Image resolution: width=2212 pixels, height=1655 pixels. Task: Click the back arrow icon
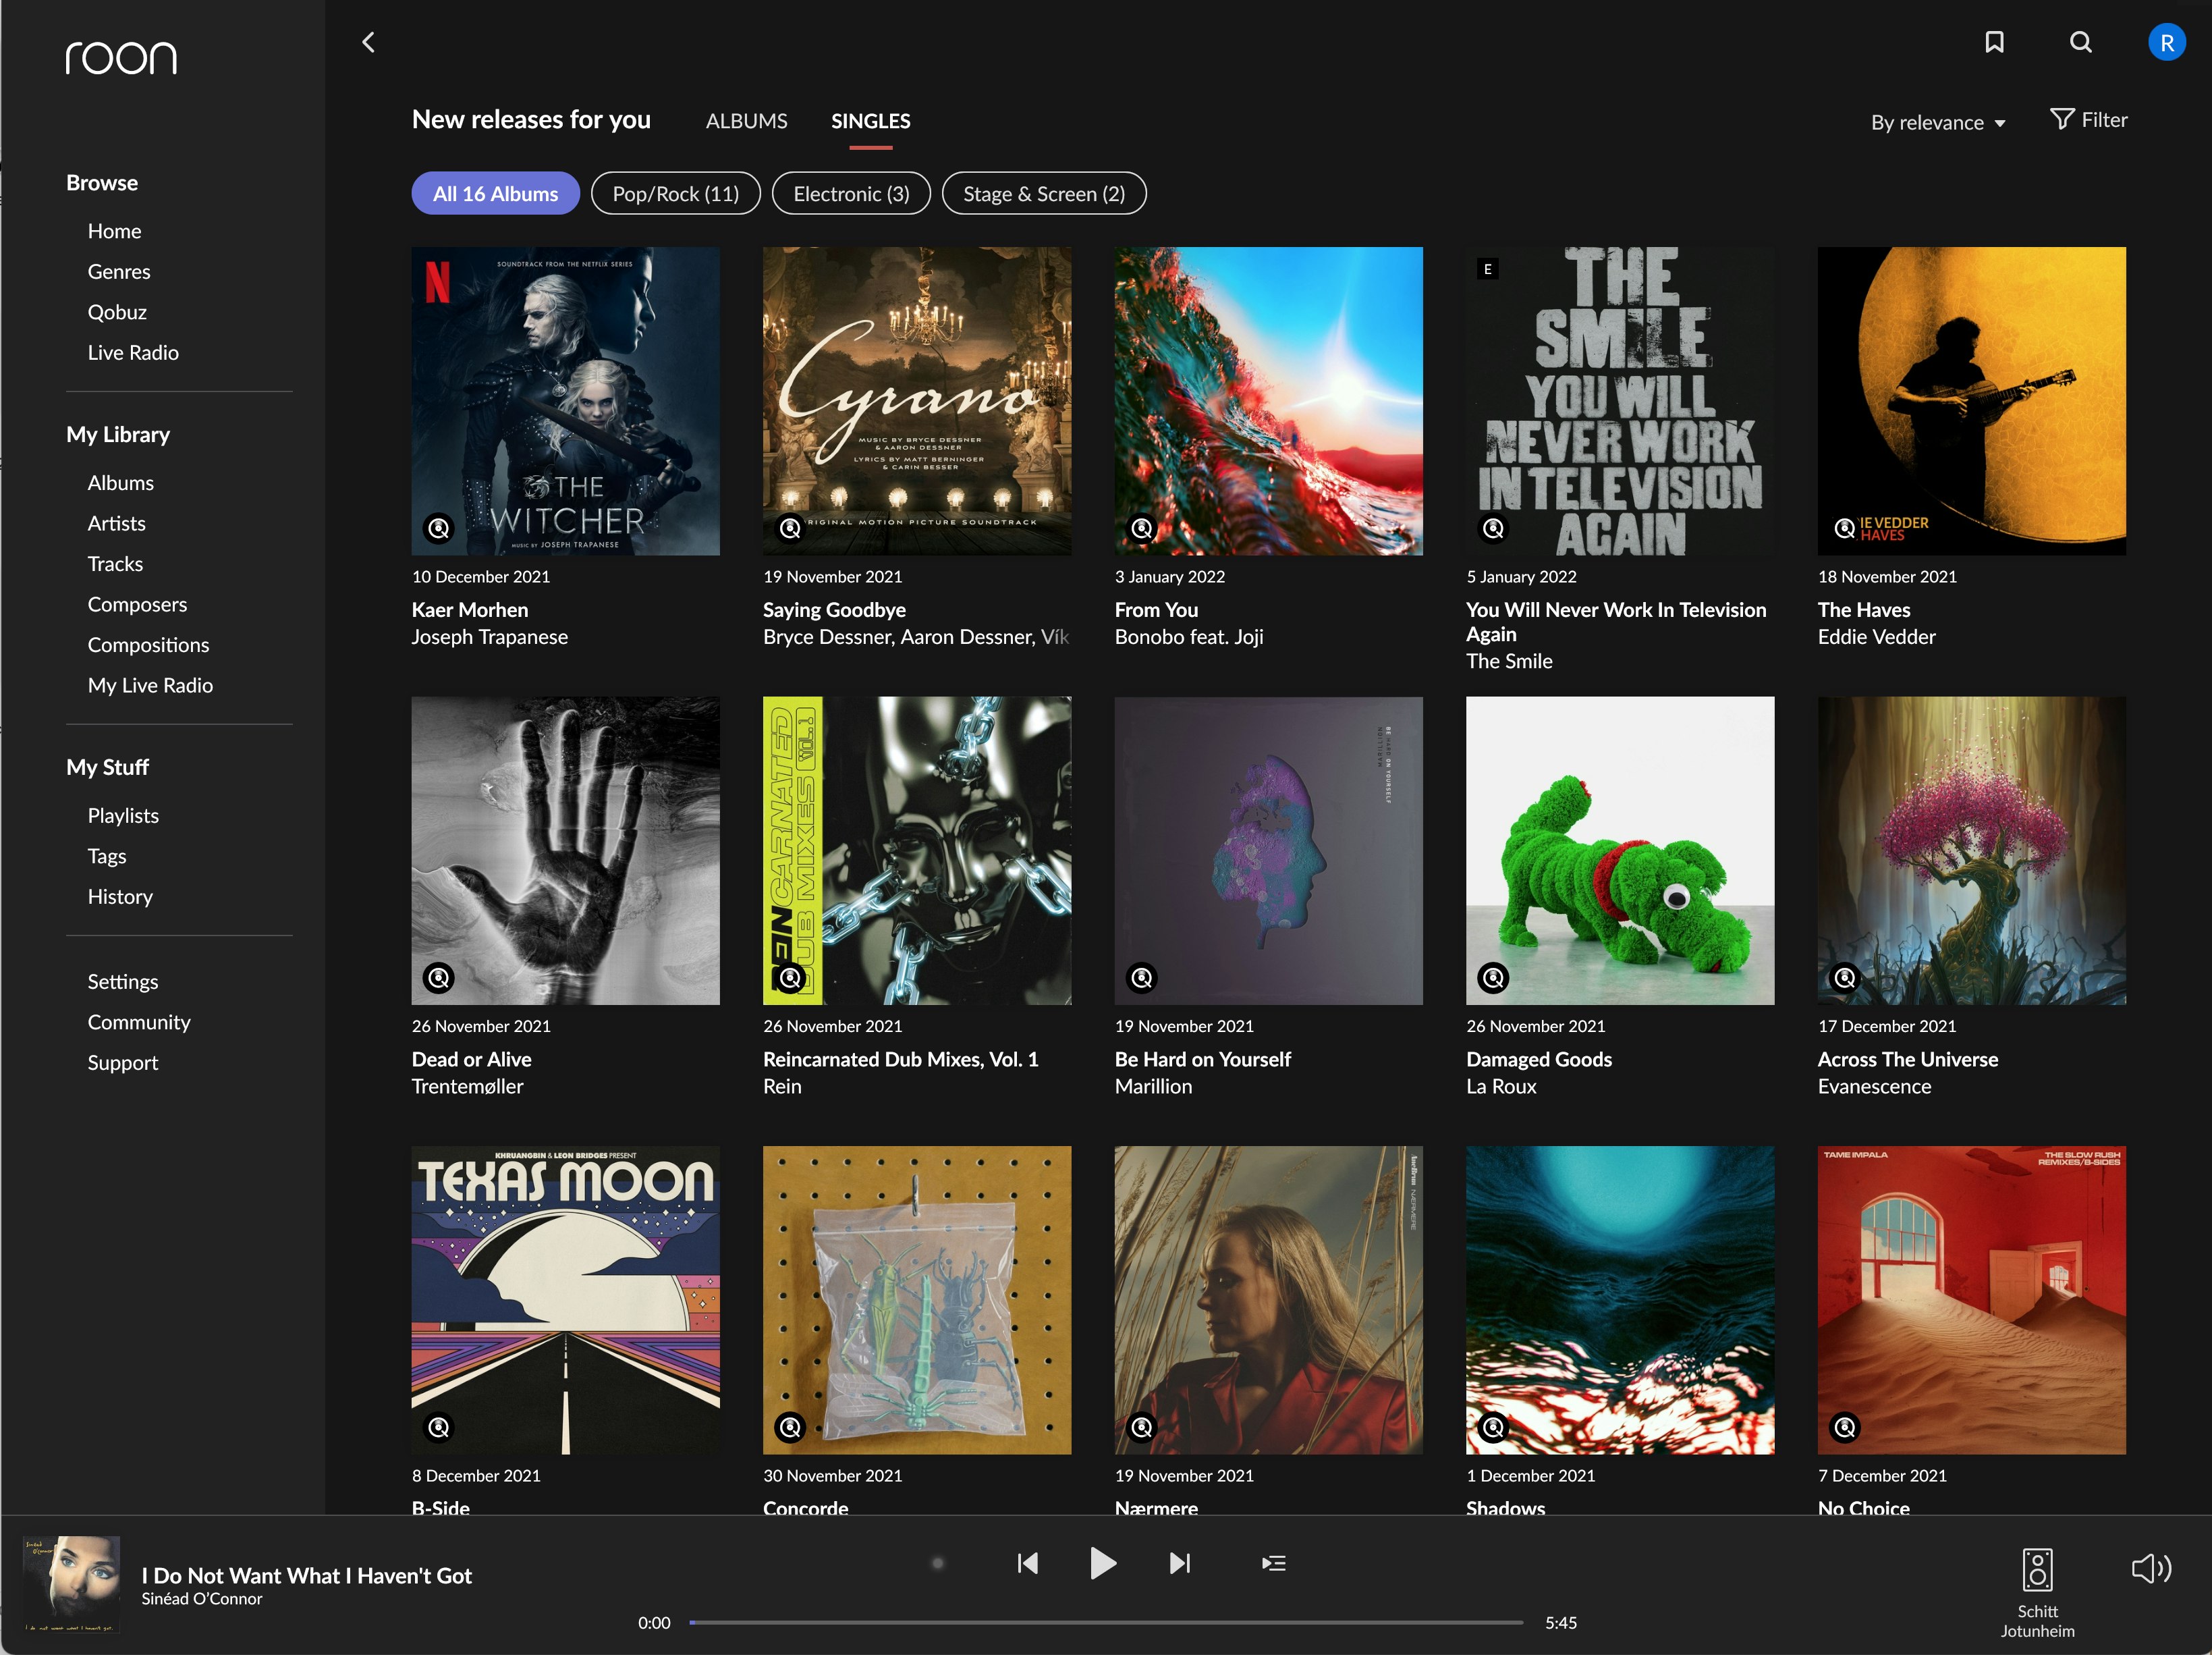pyautogui.click(x=368, y=42)
